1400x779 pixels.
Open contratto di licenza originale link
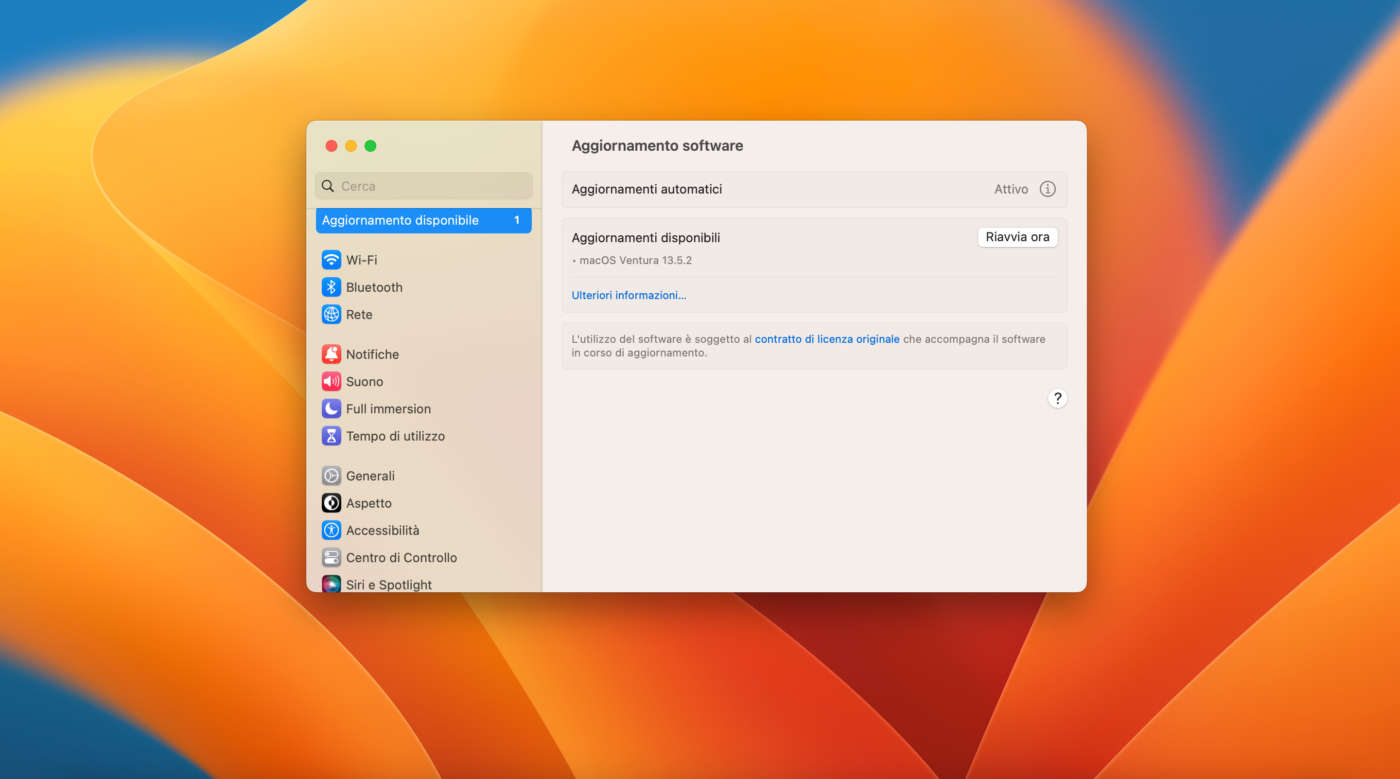coord(827,339)
